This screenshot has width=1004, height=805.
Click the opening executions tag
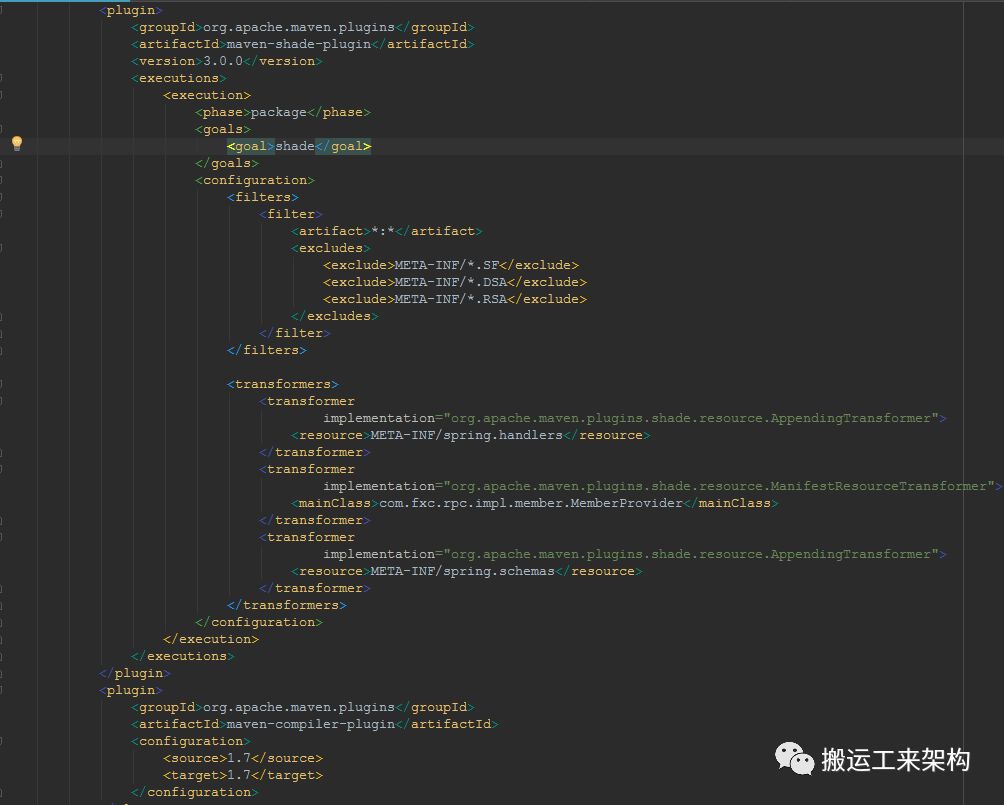tap(179, 78)
